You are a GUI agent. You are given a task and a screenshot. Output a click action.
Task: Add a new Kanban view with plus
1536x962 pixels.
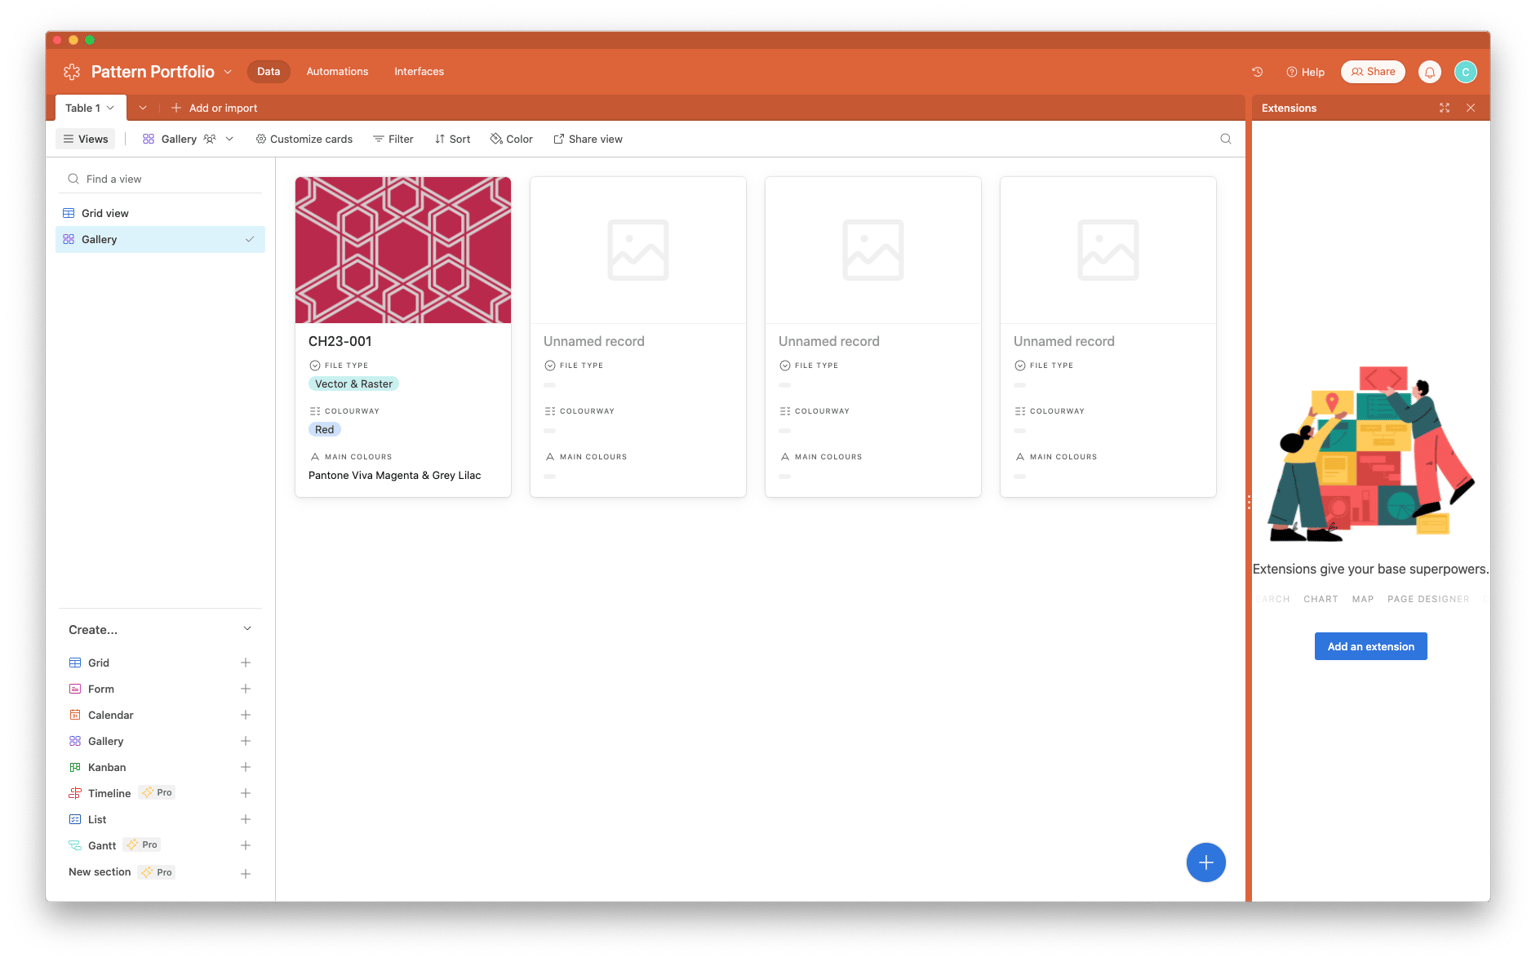[245, 767]
